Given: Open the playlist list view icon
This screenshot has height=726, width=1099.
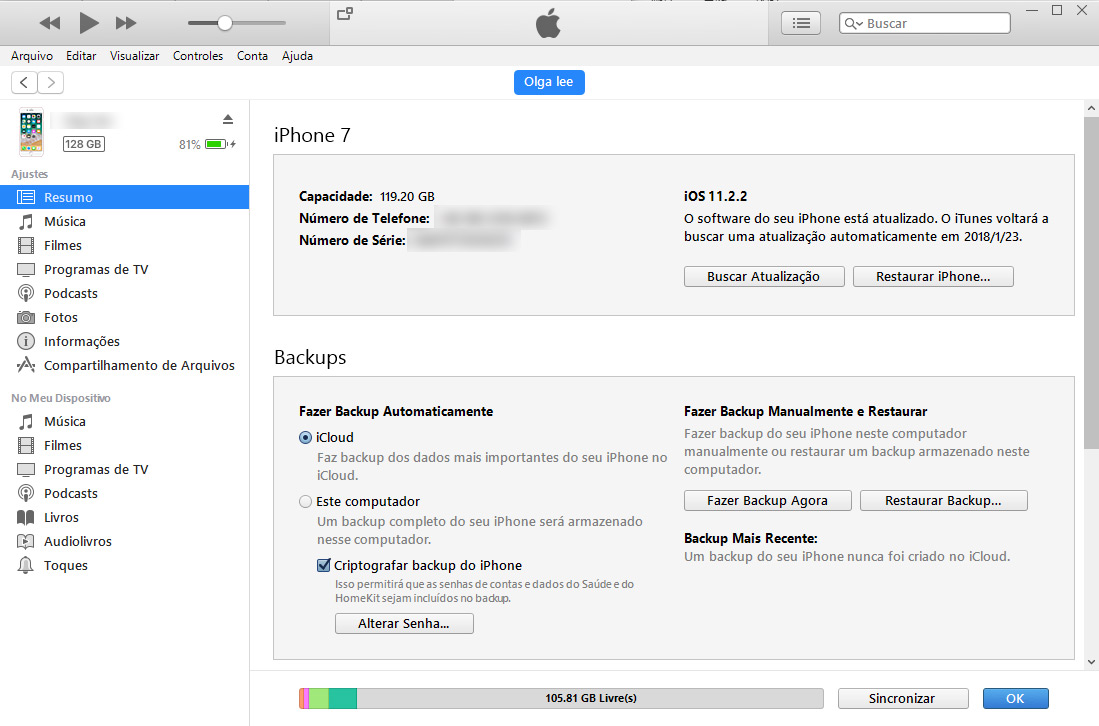Looking at the screenshot, I should (x=800, y=22).
